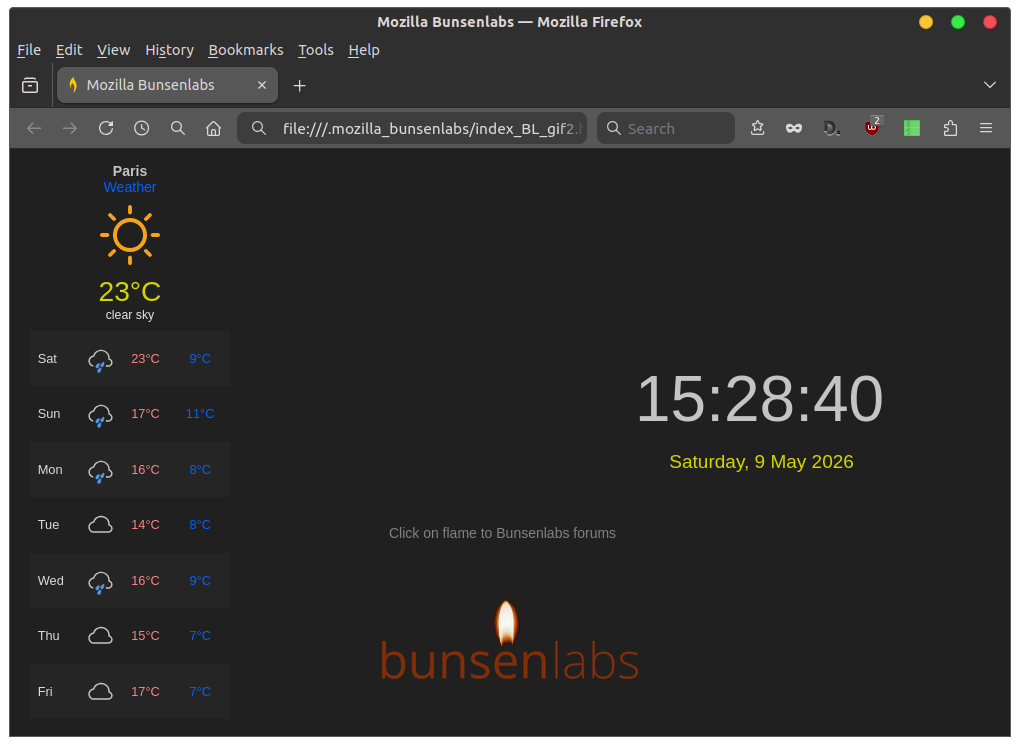This screenshot has width=1020, height=746.
Task: Click the cloud icon for Thu
Action: click(100, 636)
